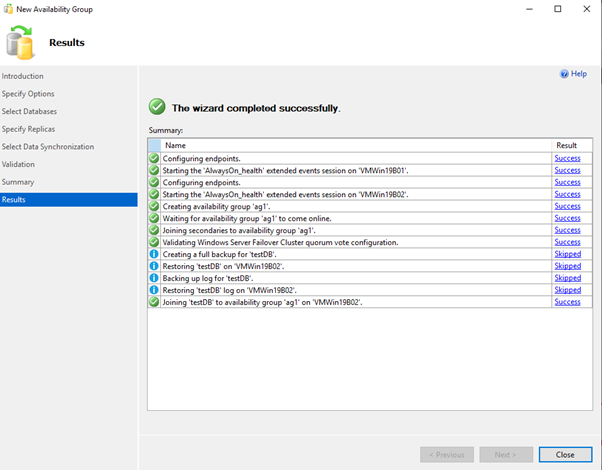602x470 pixels.
Task: Click the green success icon beside 'Creating availability group'
Action: tap(154, 206)
